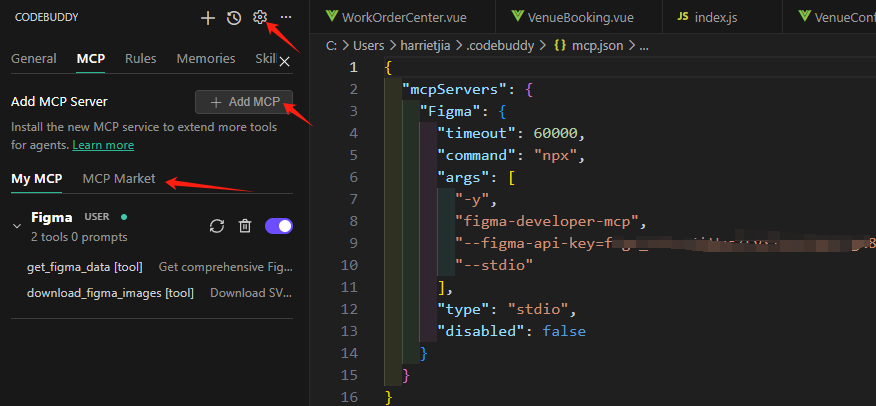Screen dimensions: 876x406
Task: Start a new chat with the plus icon
Action: pos(208,18)
